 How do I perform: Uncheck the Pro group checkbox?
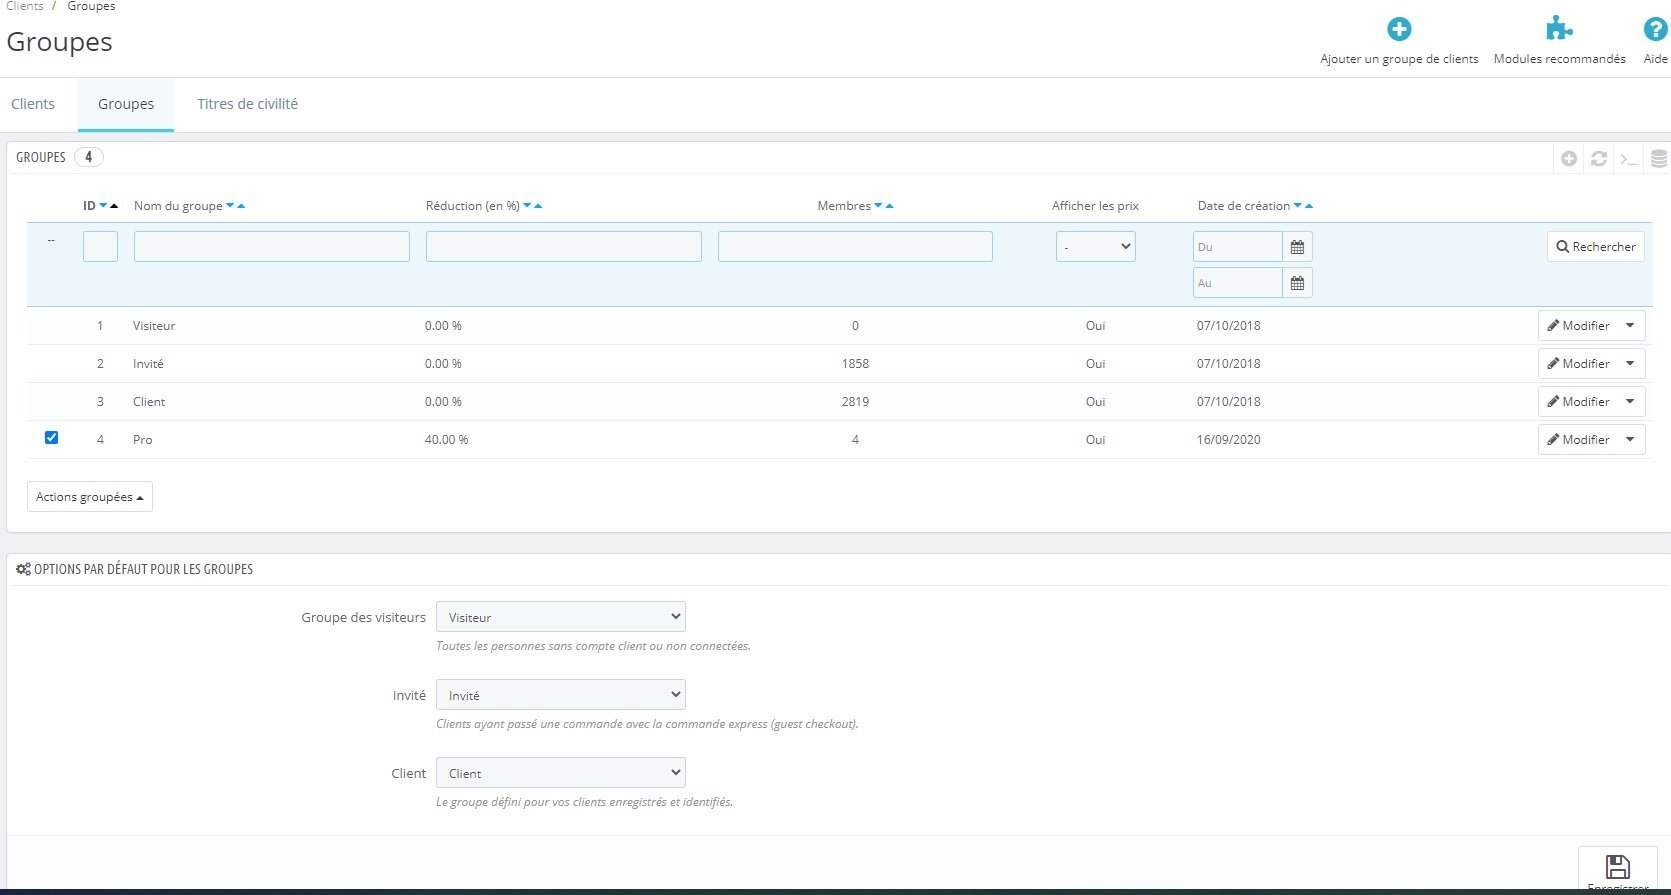click(51, 437)
